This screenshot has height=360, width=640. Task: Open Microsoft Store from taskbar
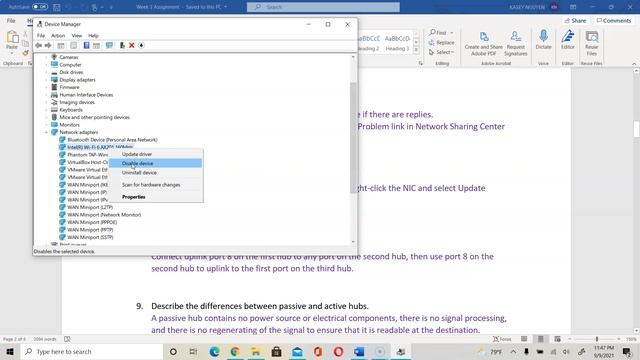tap(276, 351)
